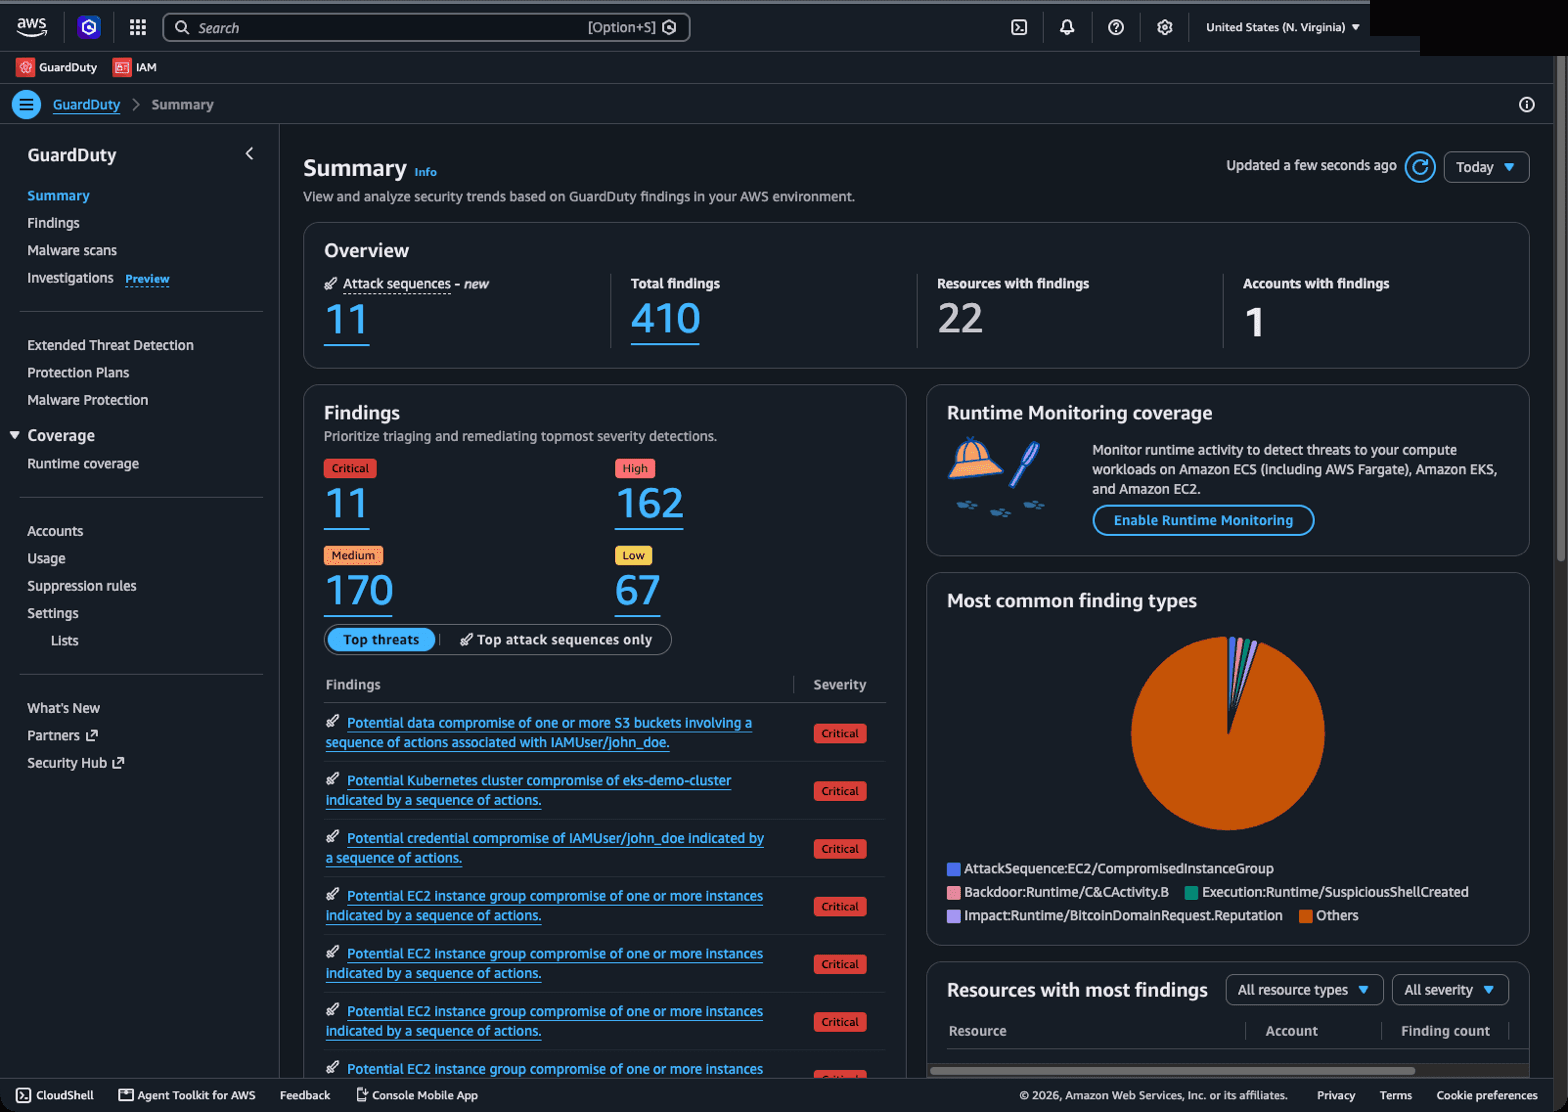Image resolution: width=1568 pixels, height=1112 pixels.
Task: Open Findings in the sidebar
Action: [53, 223]
